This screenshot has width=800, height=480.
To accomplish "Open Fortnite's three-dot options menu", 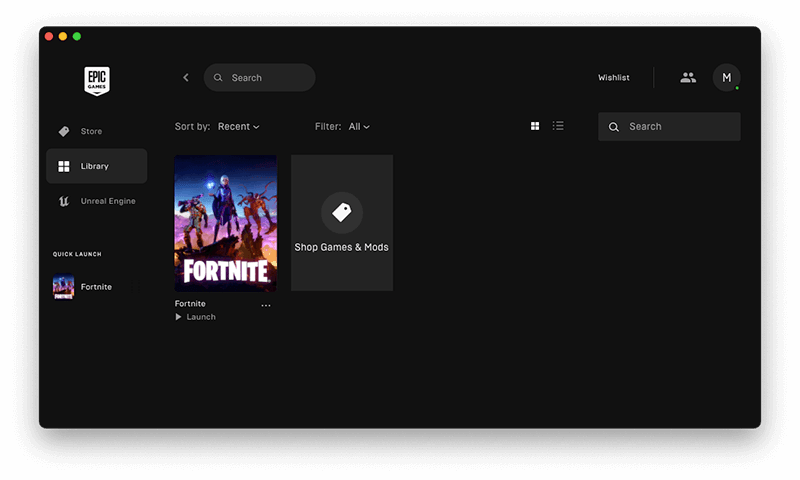I will coord(265,305).
